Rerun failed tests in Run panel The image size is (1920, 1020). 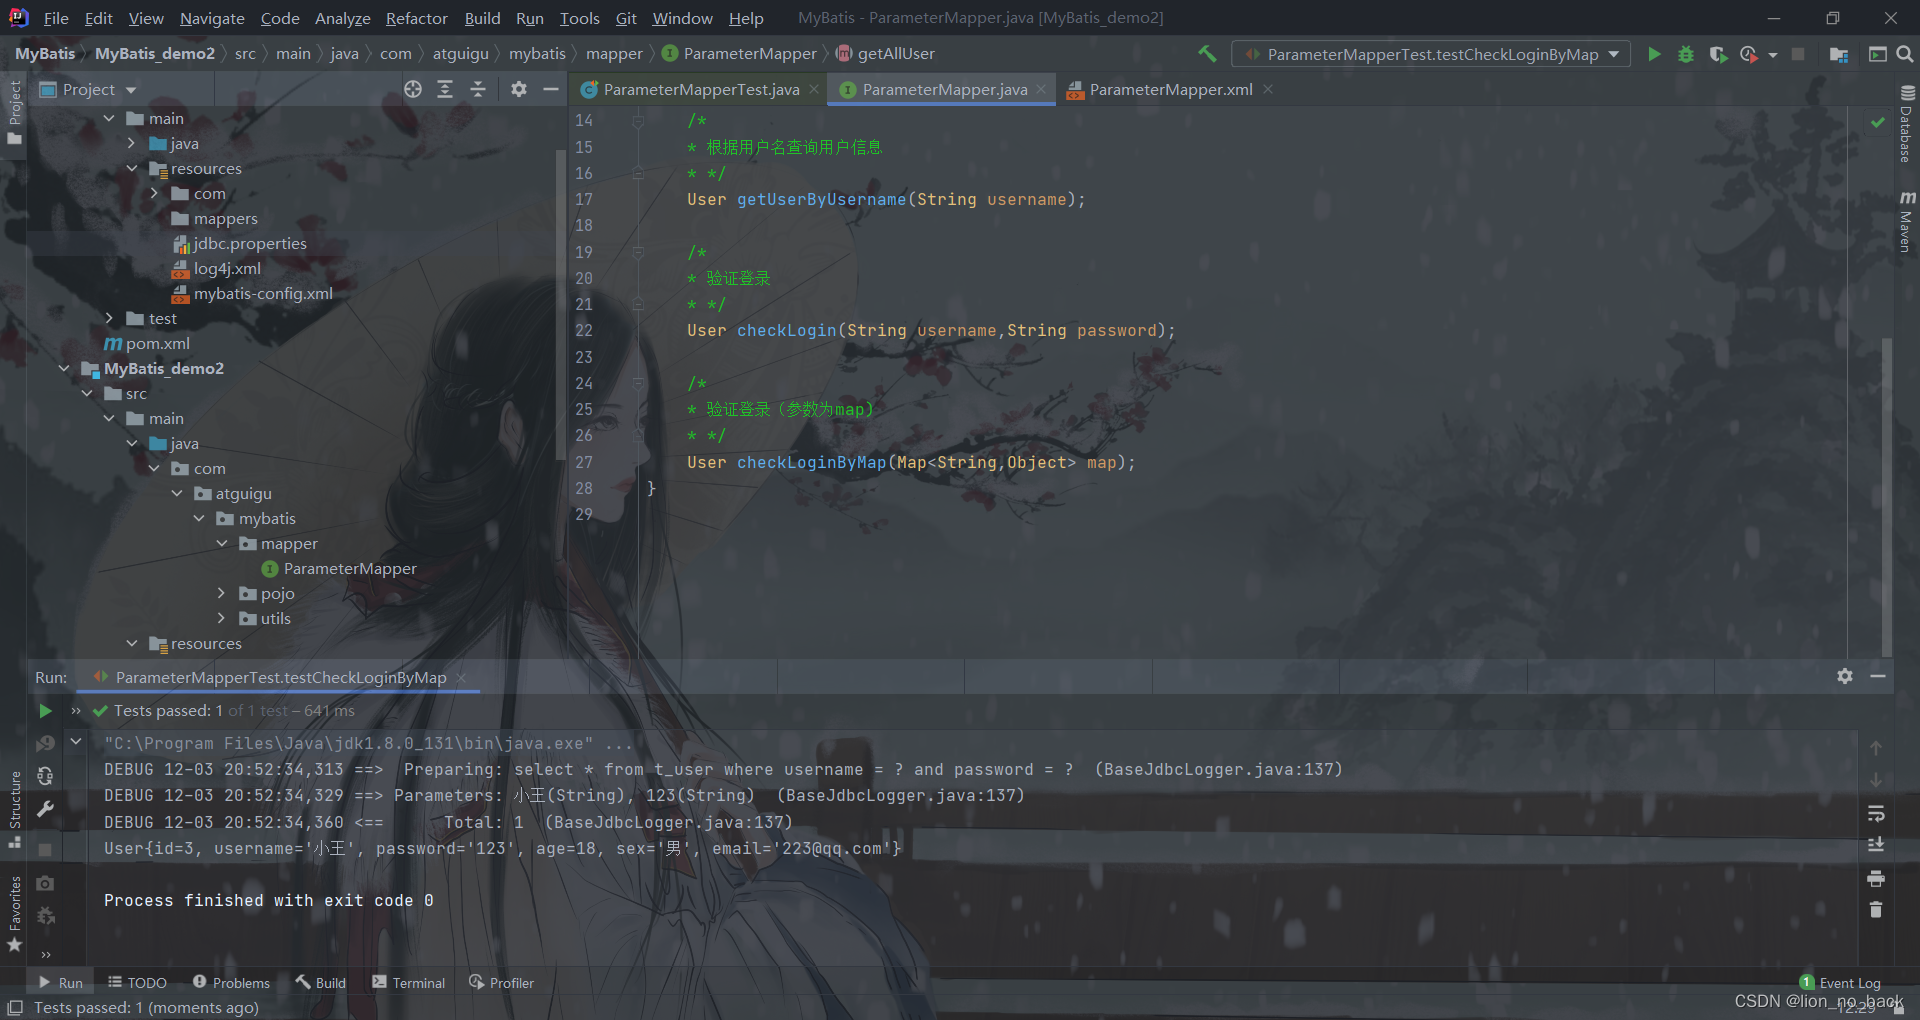click(x=45, y=743)
